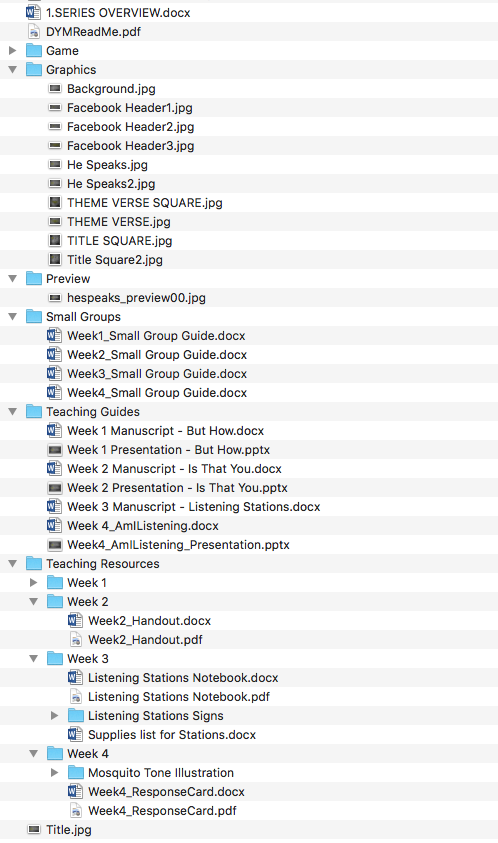Collapse the Week 2 subfolder

[33, 602]
